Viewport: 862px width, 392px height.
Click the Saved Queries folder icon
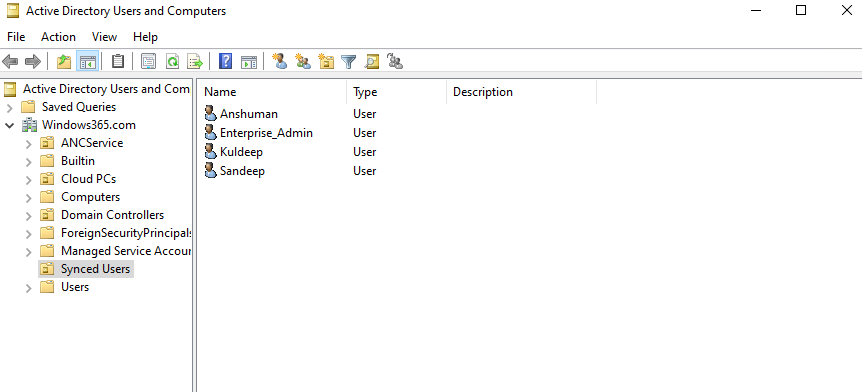pyautogui.click(x=29, y=107)
